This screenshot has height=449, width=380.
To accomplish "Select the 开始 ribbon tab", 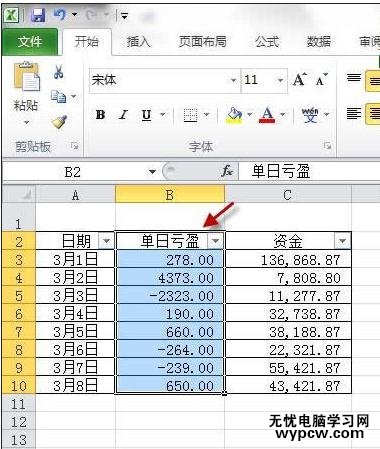I will click(x=87, y=42).
